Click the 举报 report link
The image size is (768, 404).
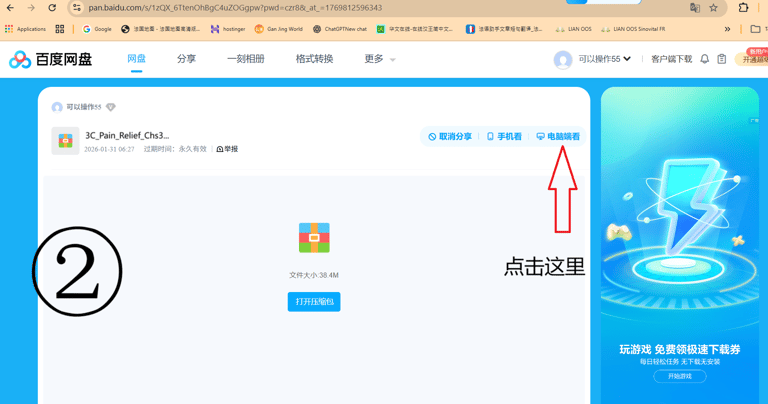click(x=227, y=149)
